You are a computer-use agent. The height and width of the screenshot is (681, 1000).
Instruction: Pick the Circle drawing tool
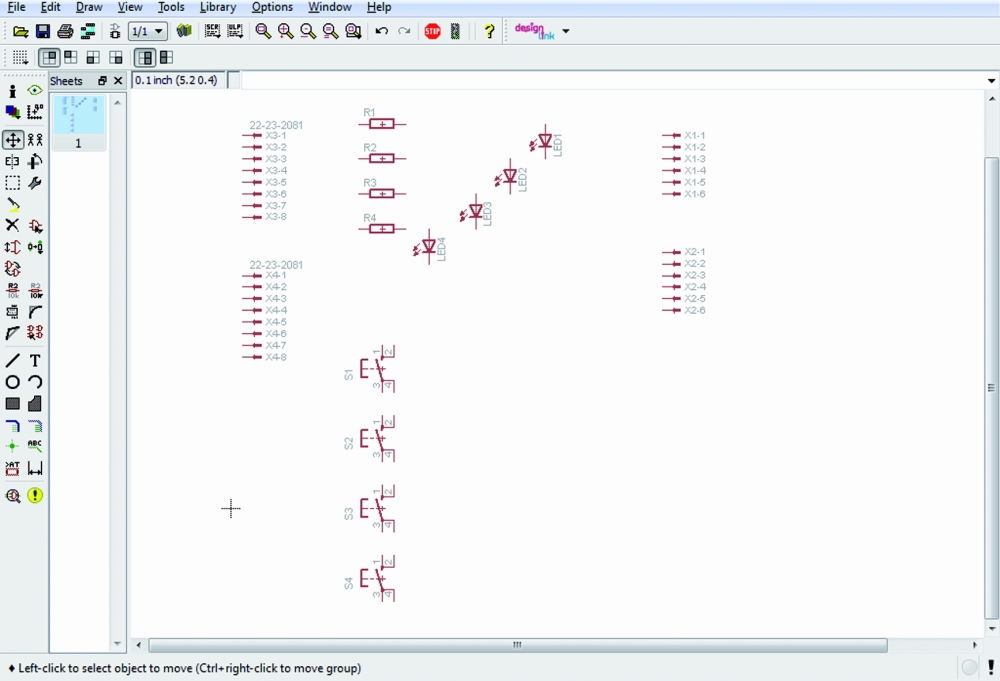click(13, 382)
